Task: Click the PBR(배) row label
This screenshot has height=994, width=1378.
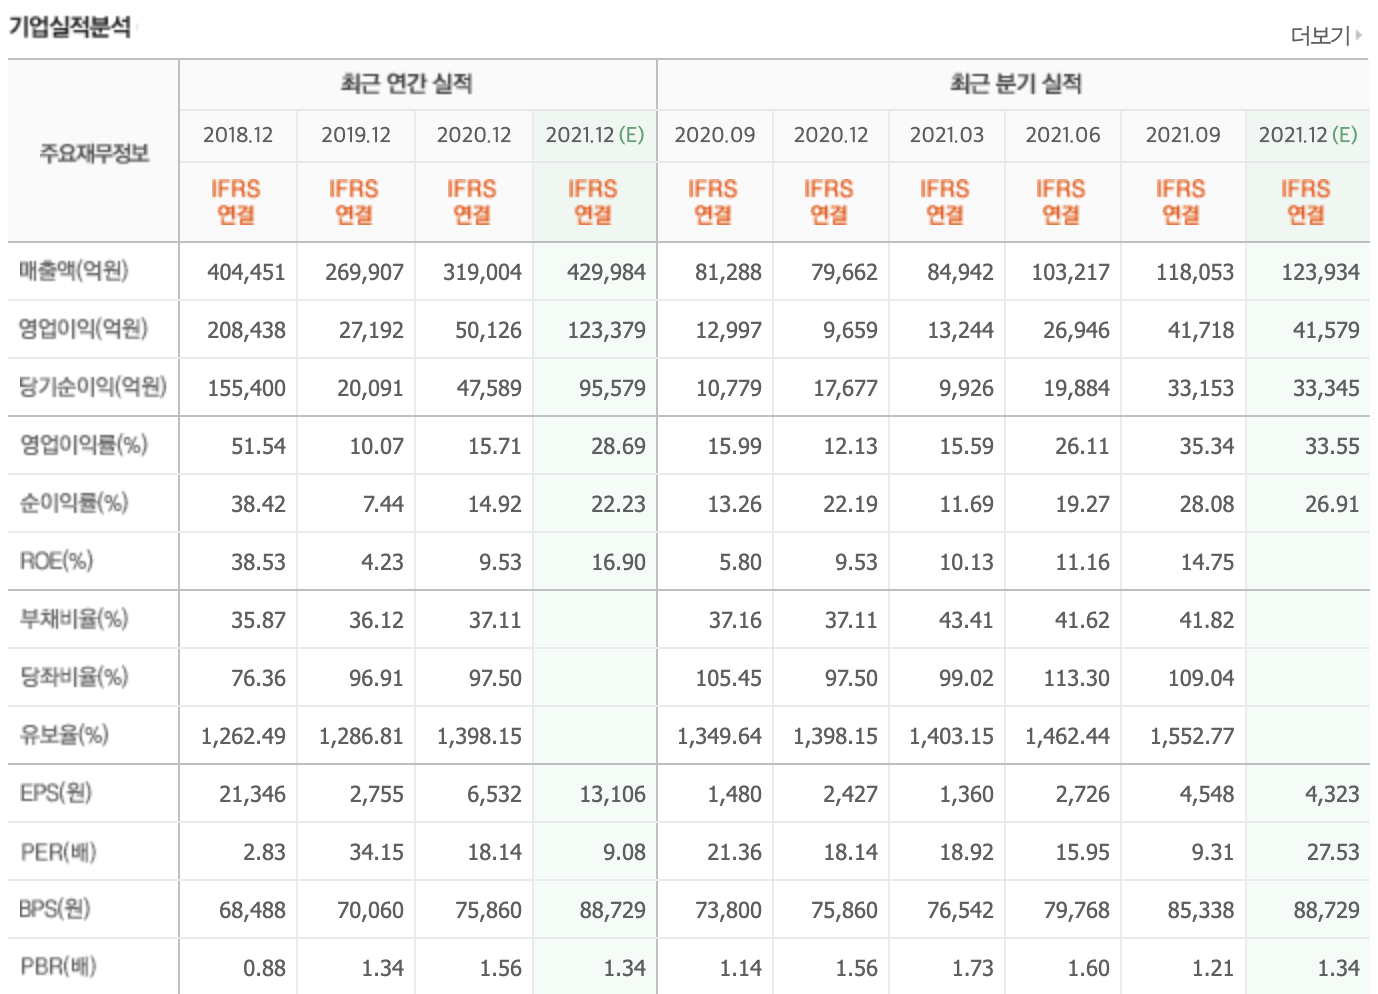Action: pos(58,967)
